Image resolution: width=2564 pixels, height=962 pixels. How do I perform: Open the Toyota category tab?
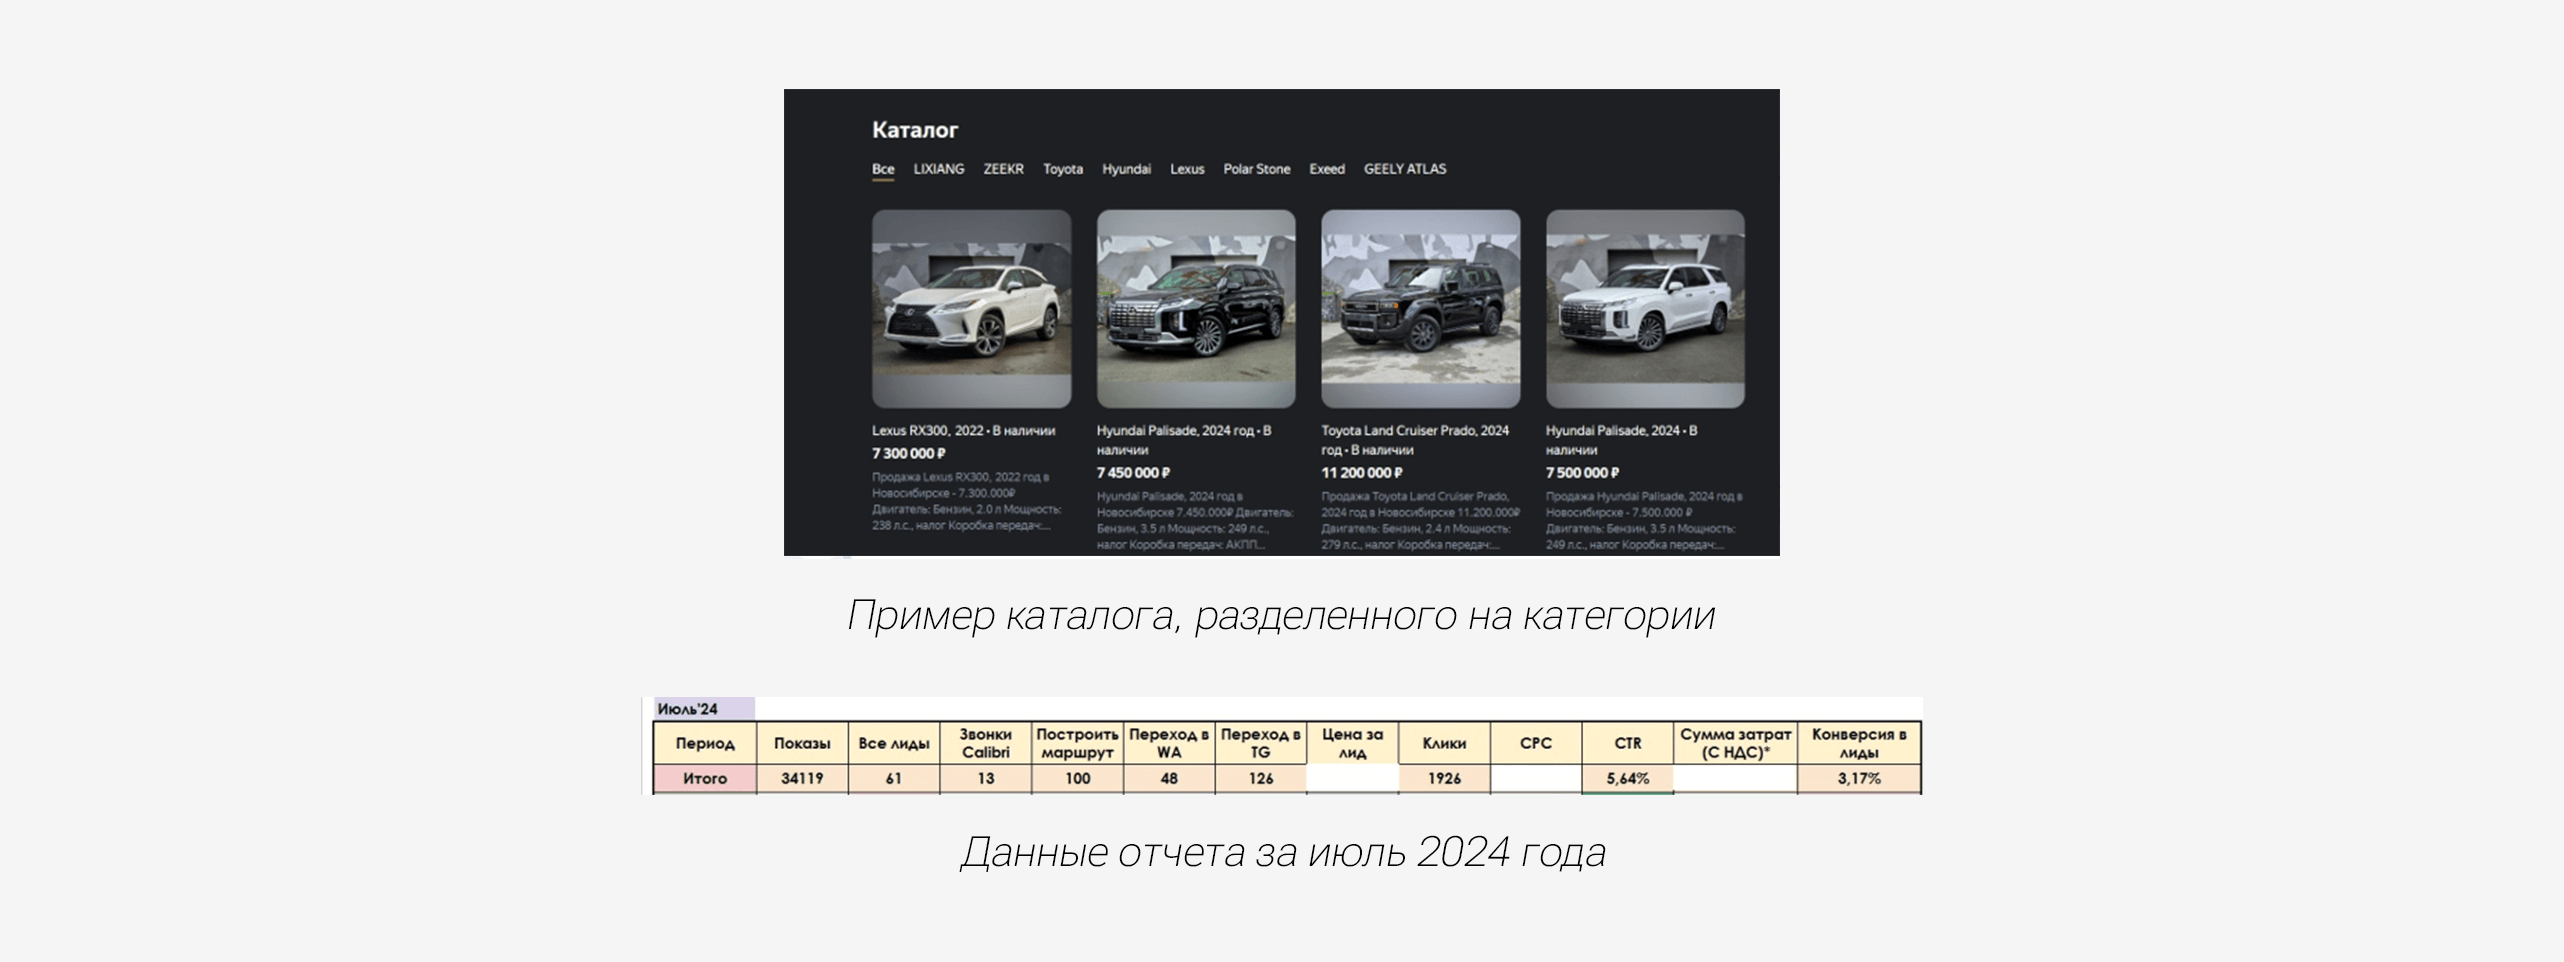pos(1063,169)
